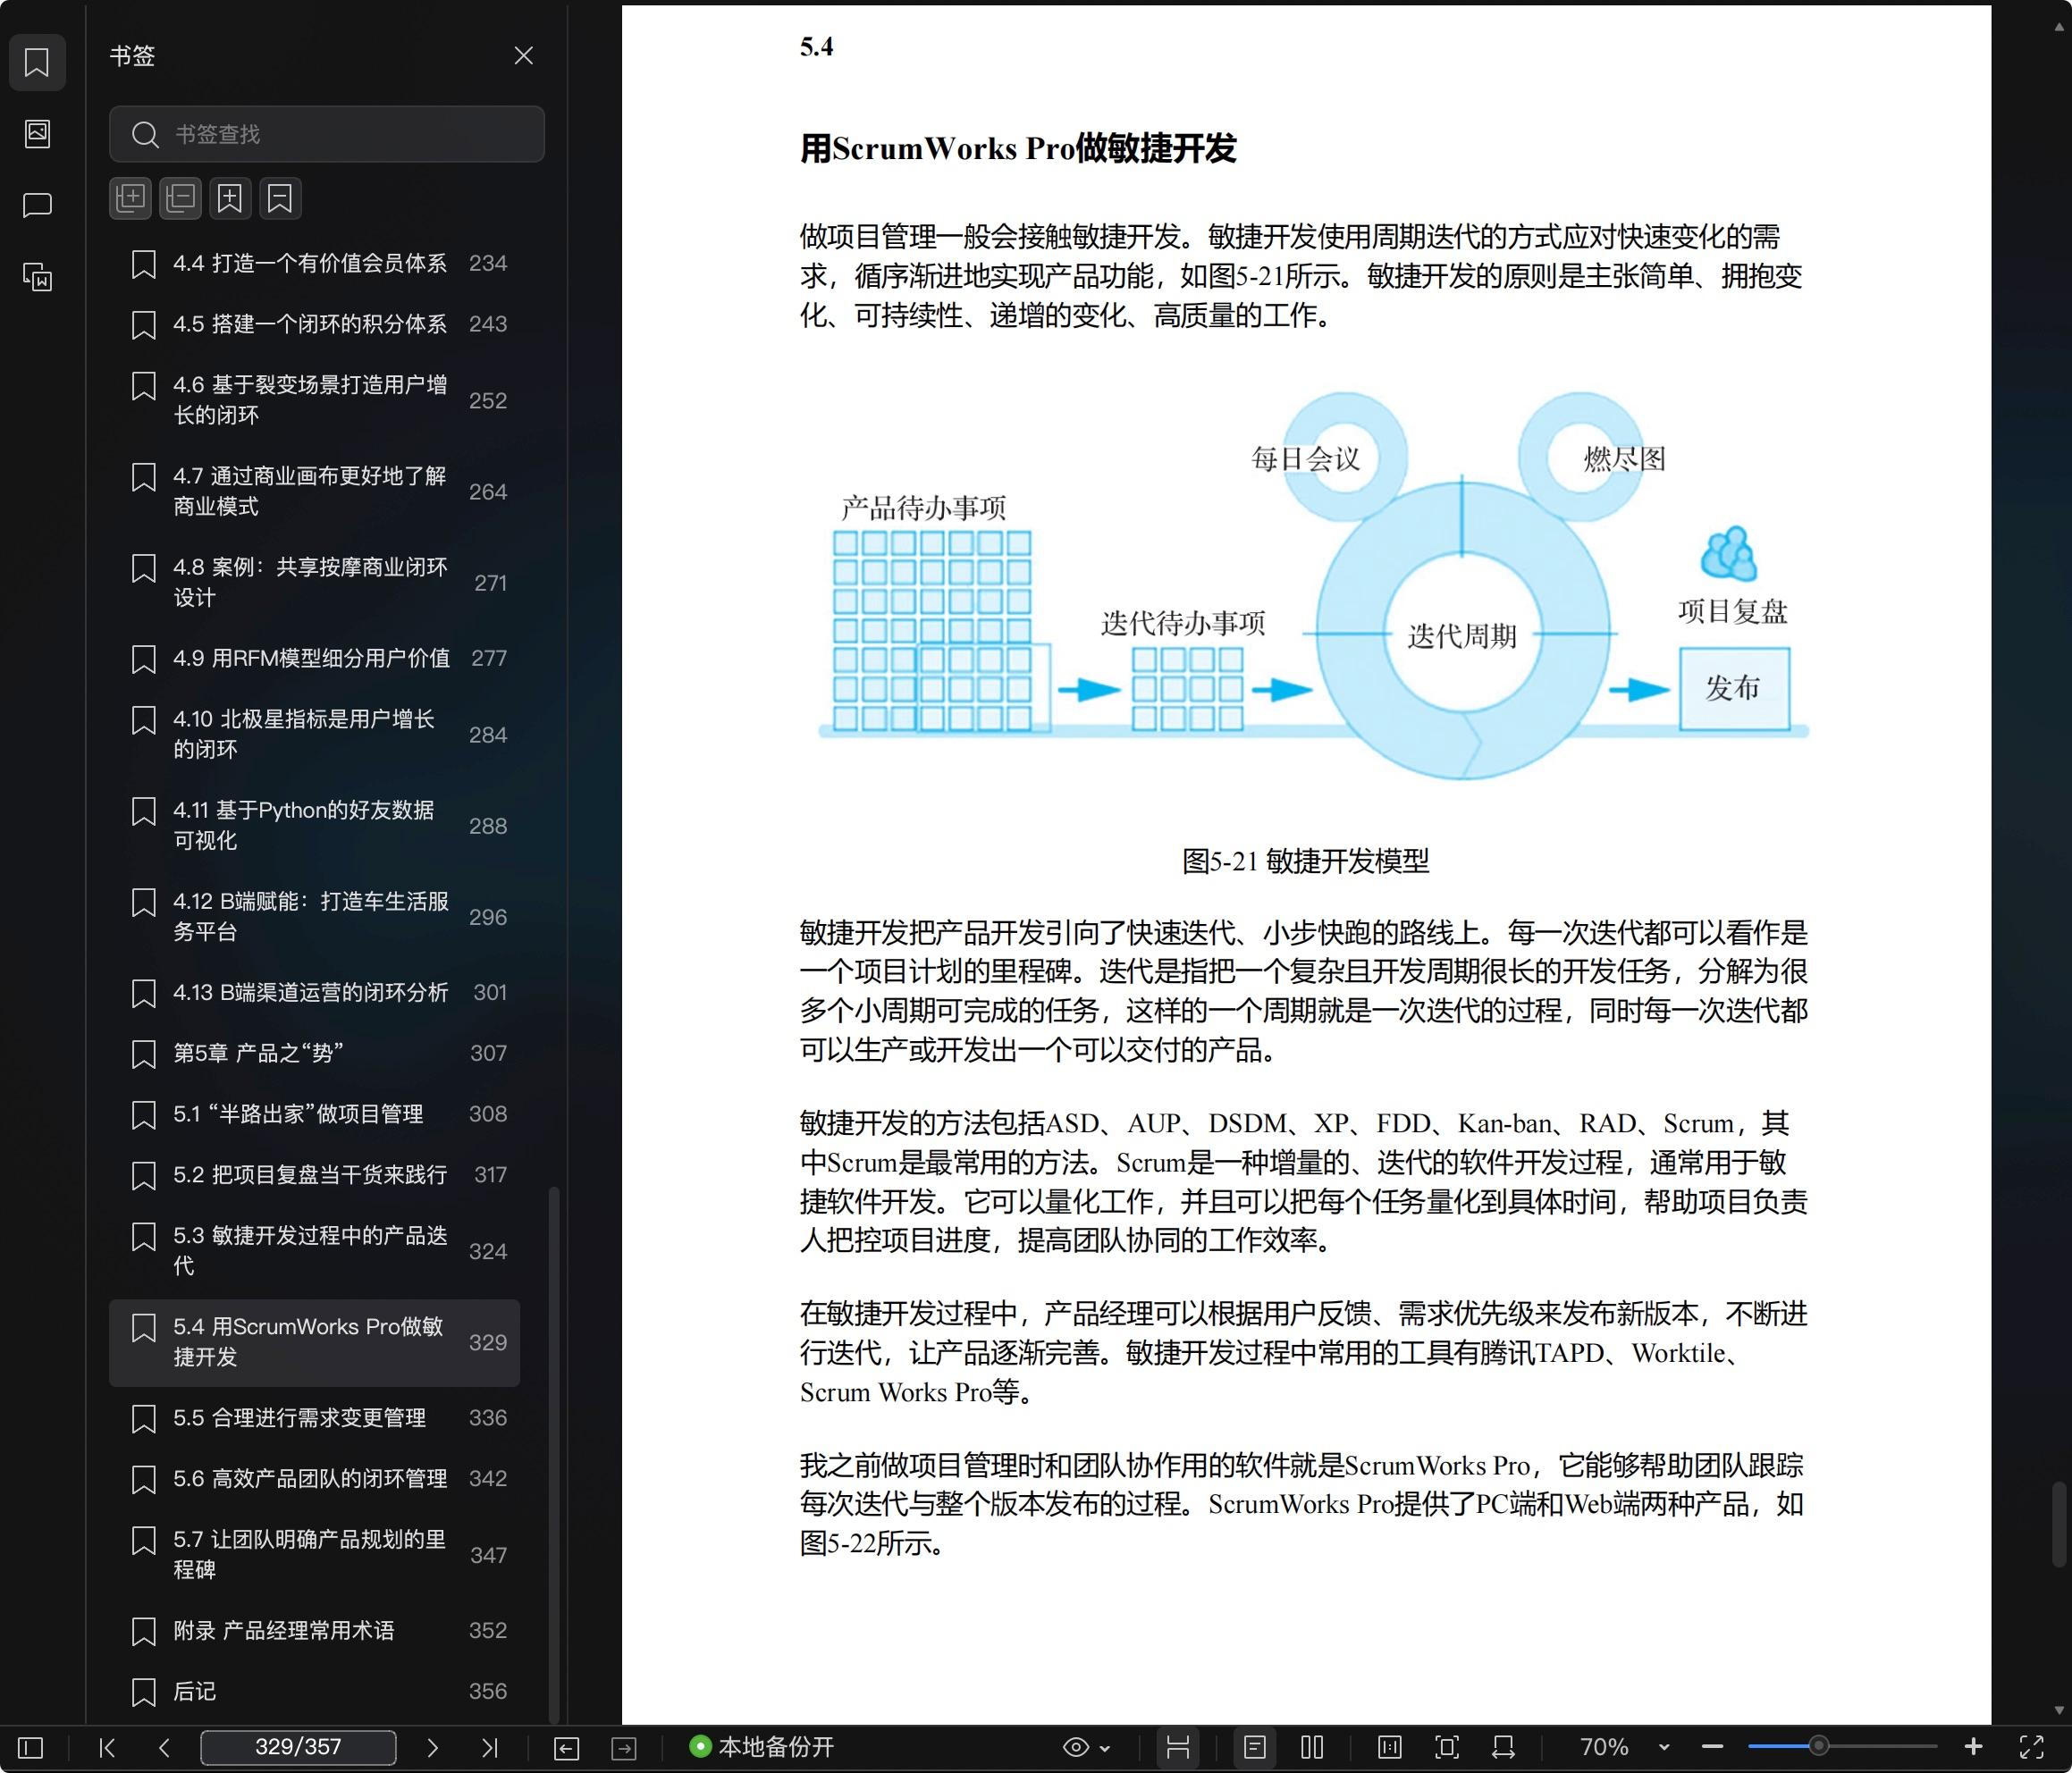Click the page number field 329/357

click(298, 1747)
